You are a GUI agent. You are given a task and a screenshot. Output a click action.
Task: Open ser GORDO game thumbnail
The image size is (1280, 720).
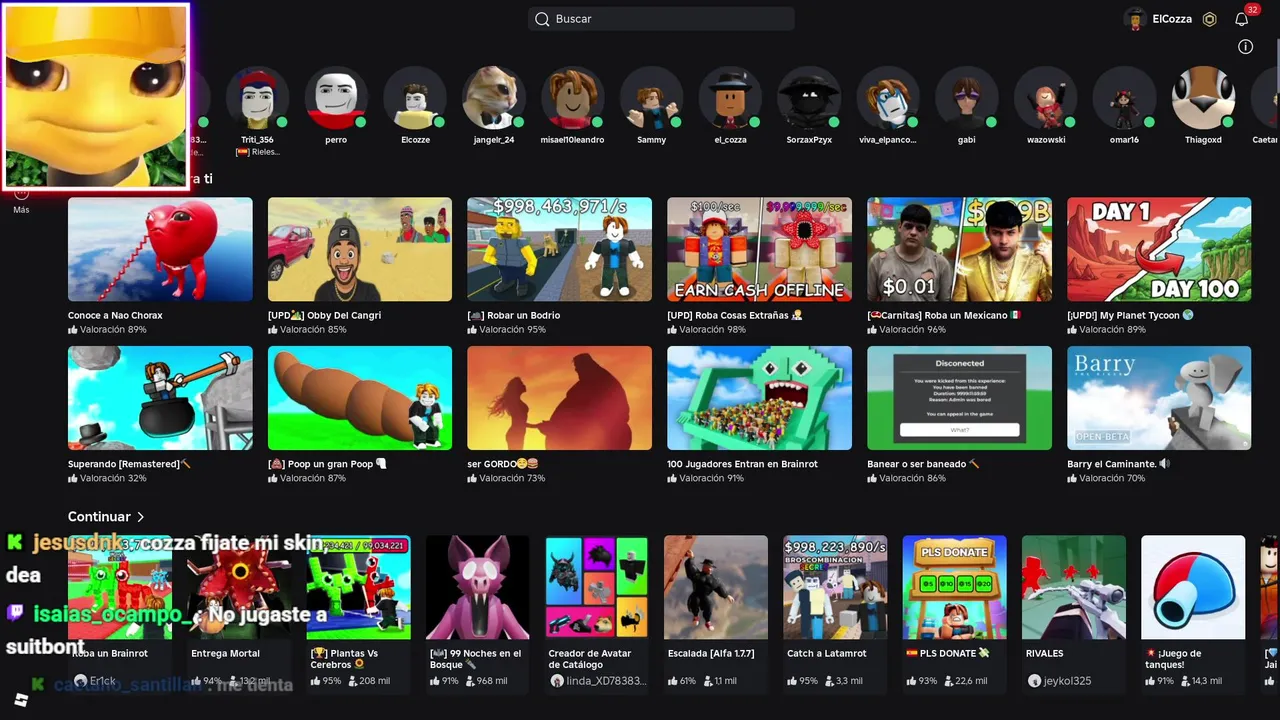click(x=560, y=398)
